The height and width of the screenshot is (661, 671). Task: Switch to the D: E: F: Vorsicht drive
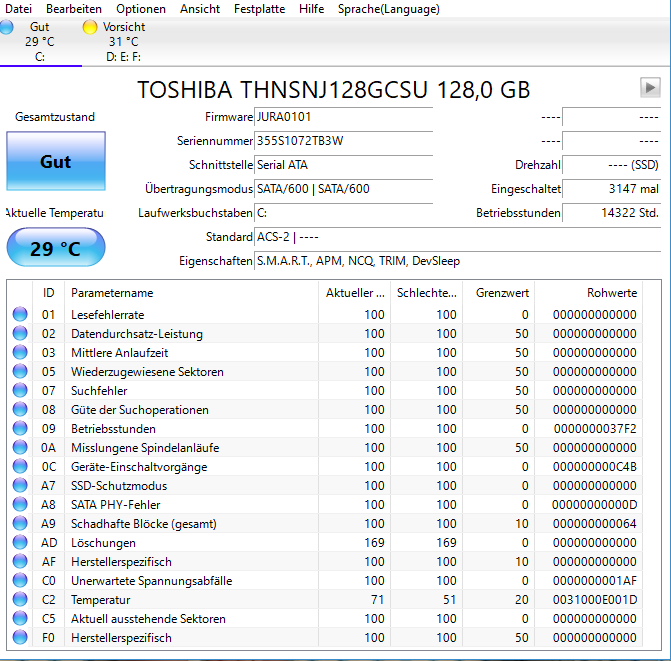pyautogui.click(x=123, y=41)
